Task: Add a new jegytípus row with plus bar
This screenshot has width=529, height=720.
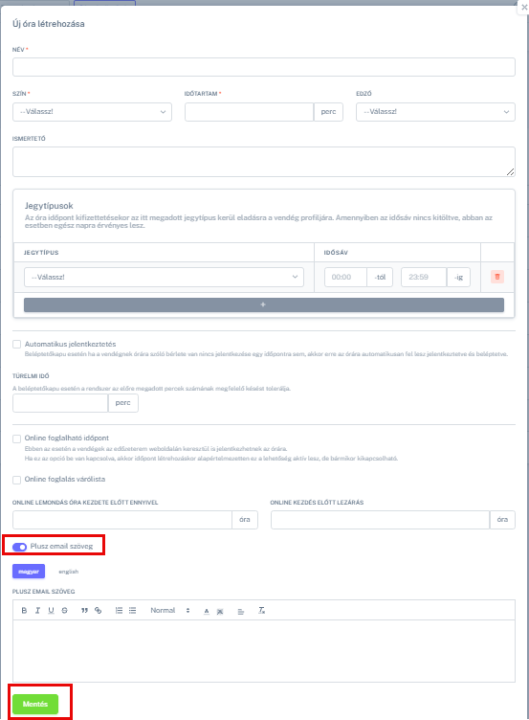Action: (264, 305)
